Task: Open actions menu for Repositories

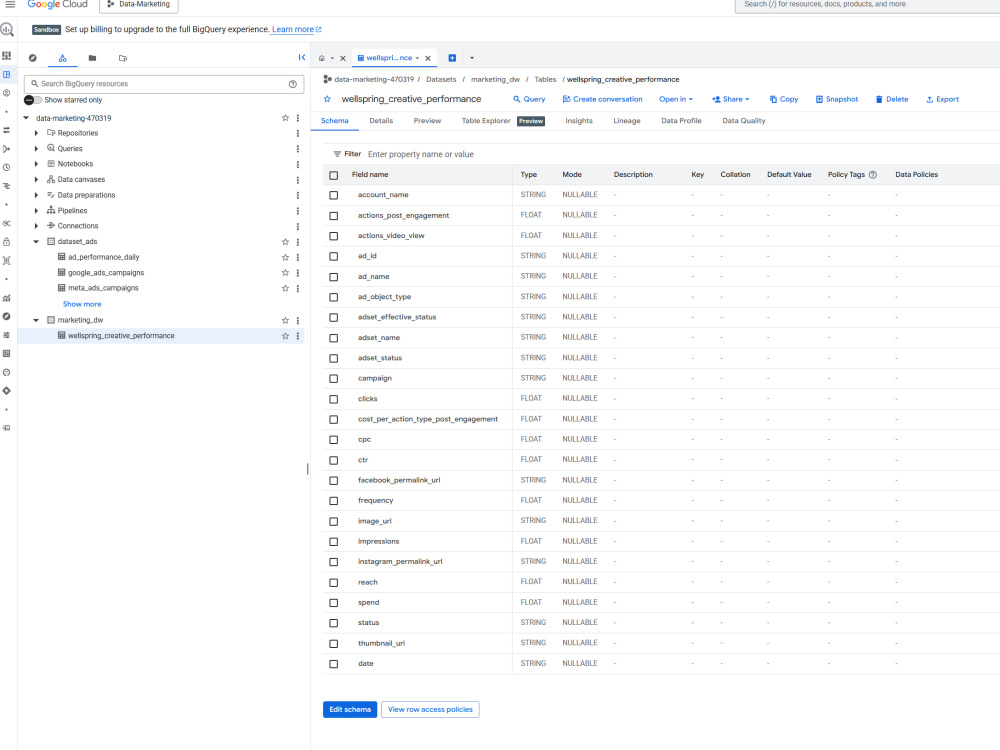Action: coord(298,133)
